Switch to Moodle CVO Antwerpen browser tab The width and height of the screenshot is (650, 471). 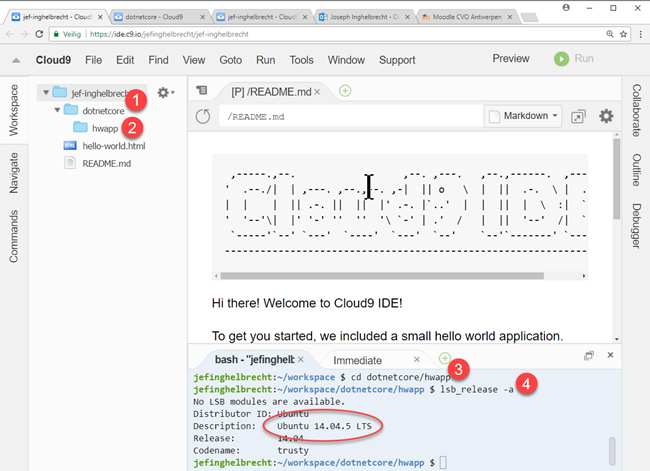coord(467,17)
